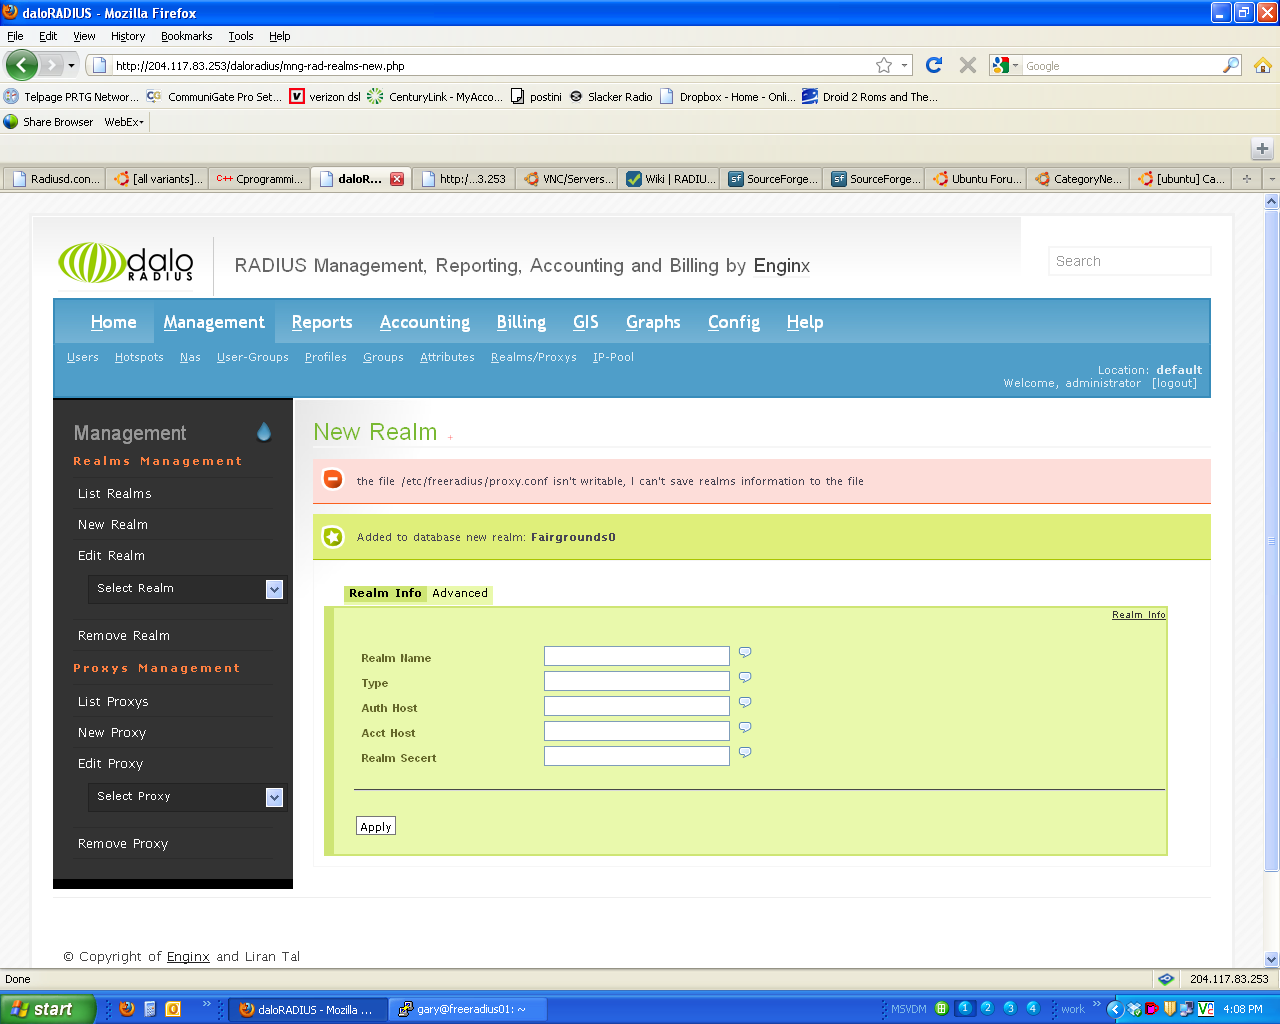The height and width of the screenshot is (1024, 1280).
Task: Open the search engine selector dropdown
Action: click(x=1005, y=65)
